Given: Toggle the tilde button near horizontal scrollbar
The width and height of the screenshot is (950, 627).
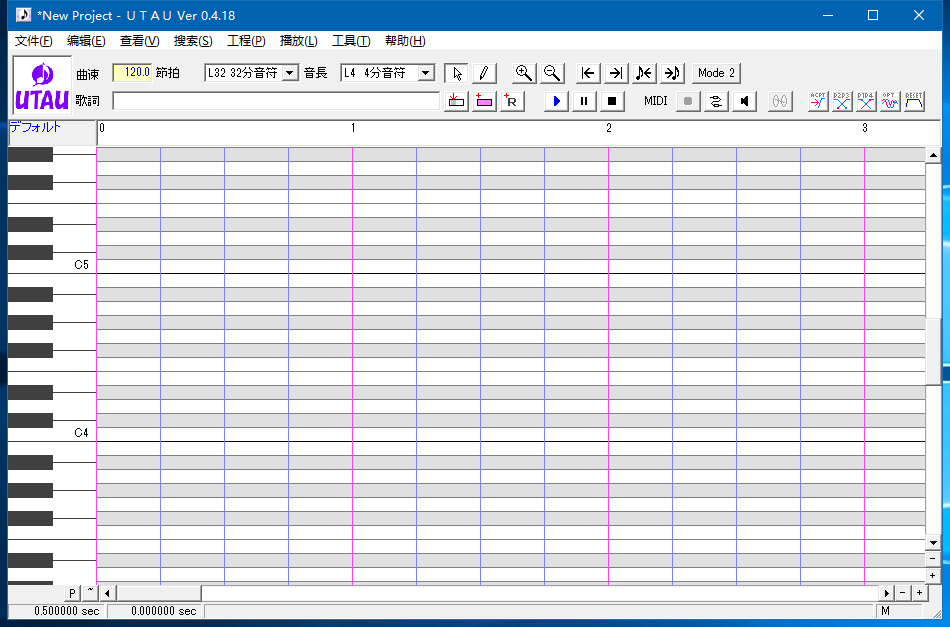Looking at the screenshot, I should tap(89, 593).
